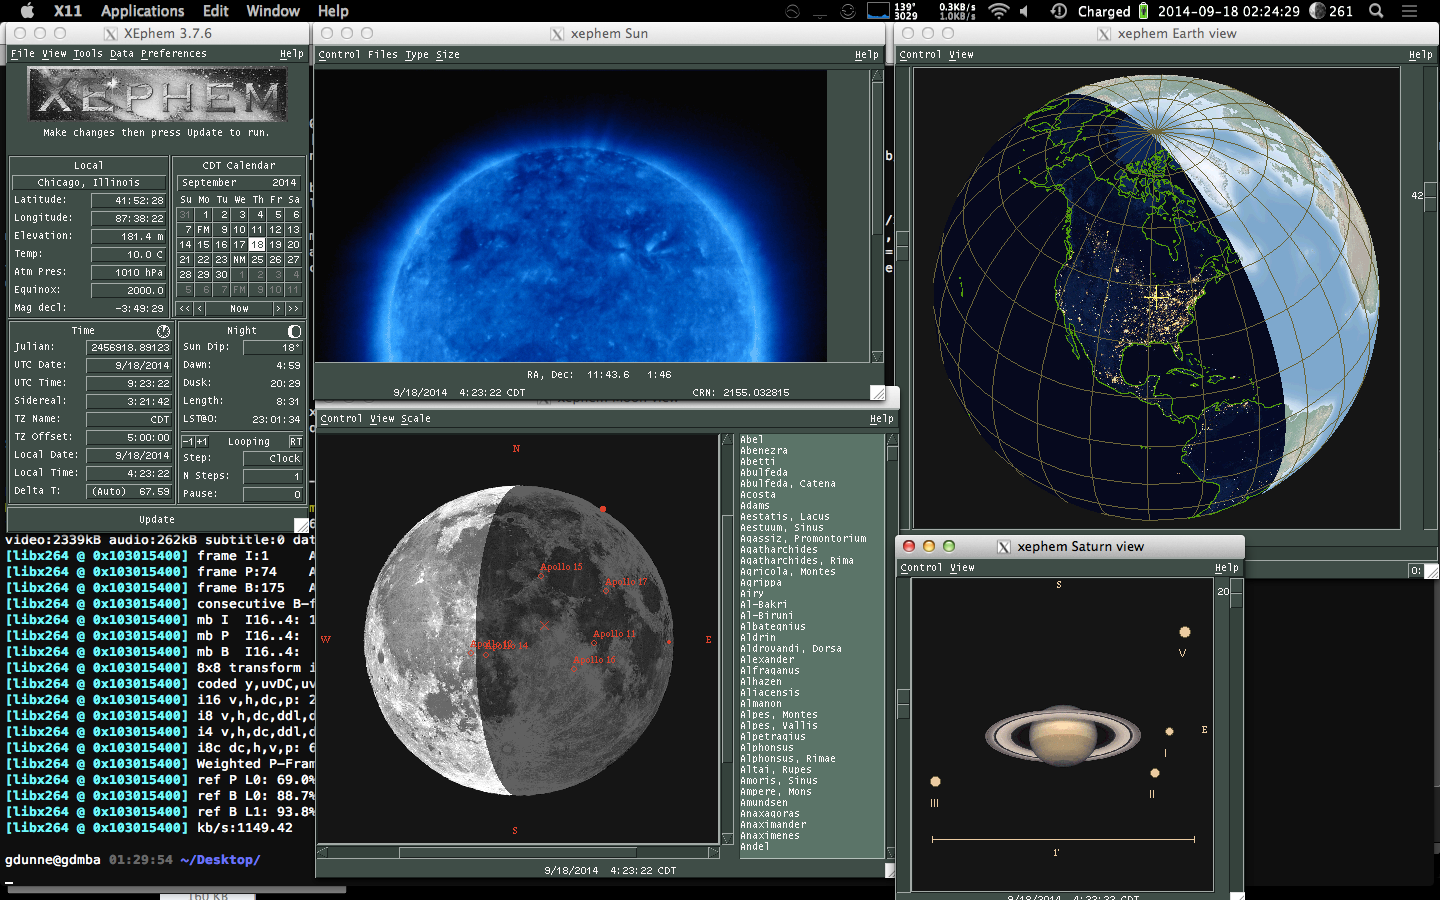Image resolution: width=1440 pixels, height=900 pixels.
Task: Go back one year with << button
Action: [184, 309]
